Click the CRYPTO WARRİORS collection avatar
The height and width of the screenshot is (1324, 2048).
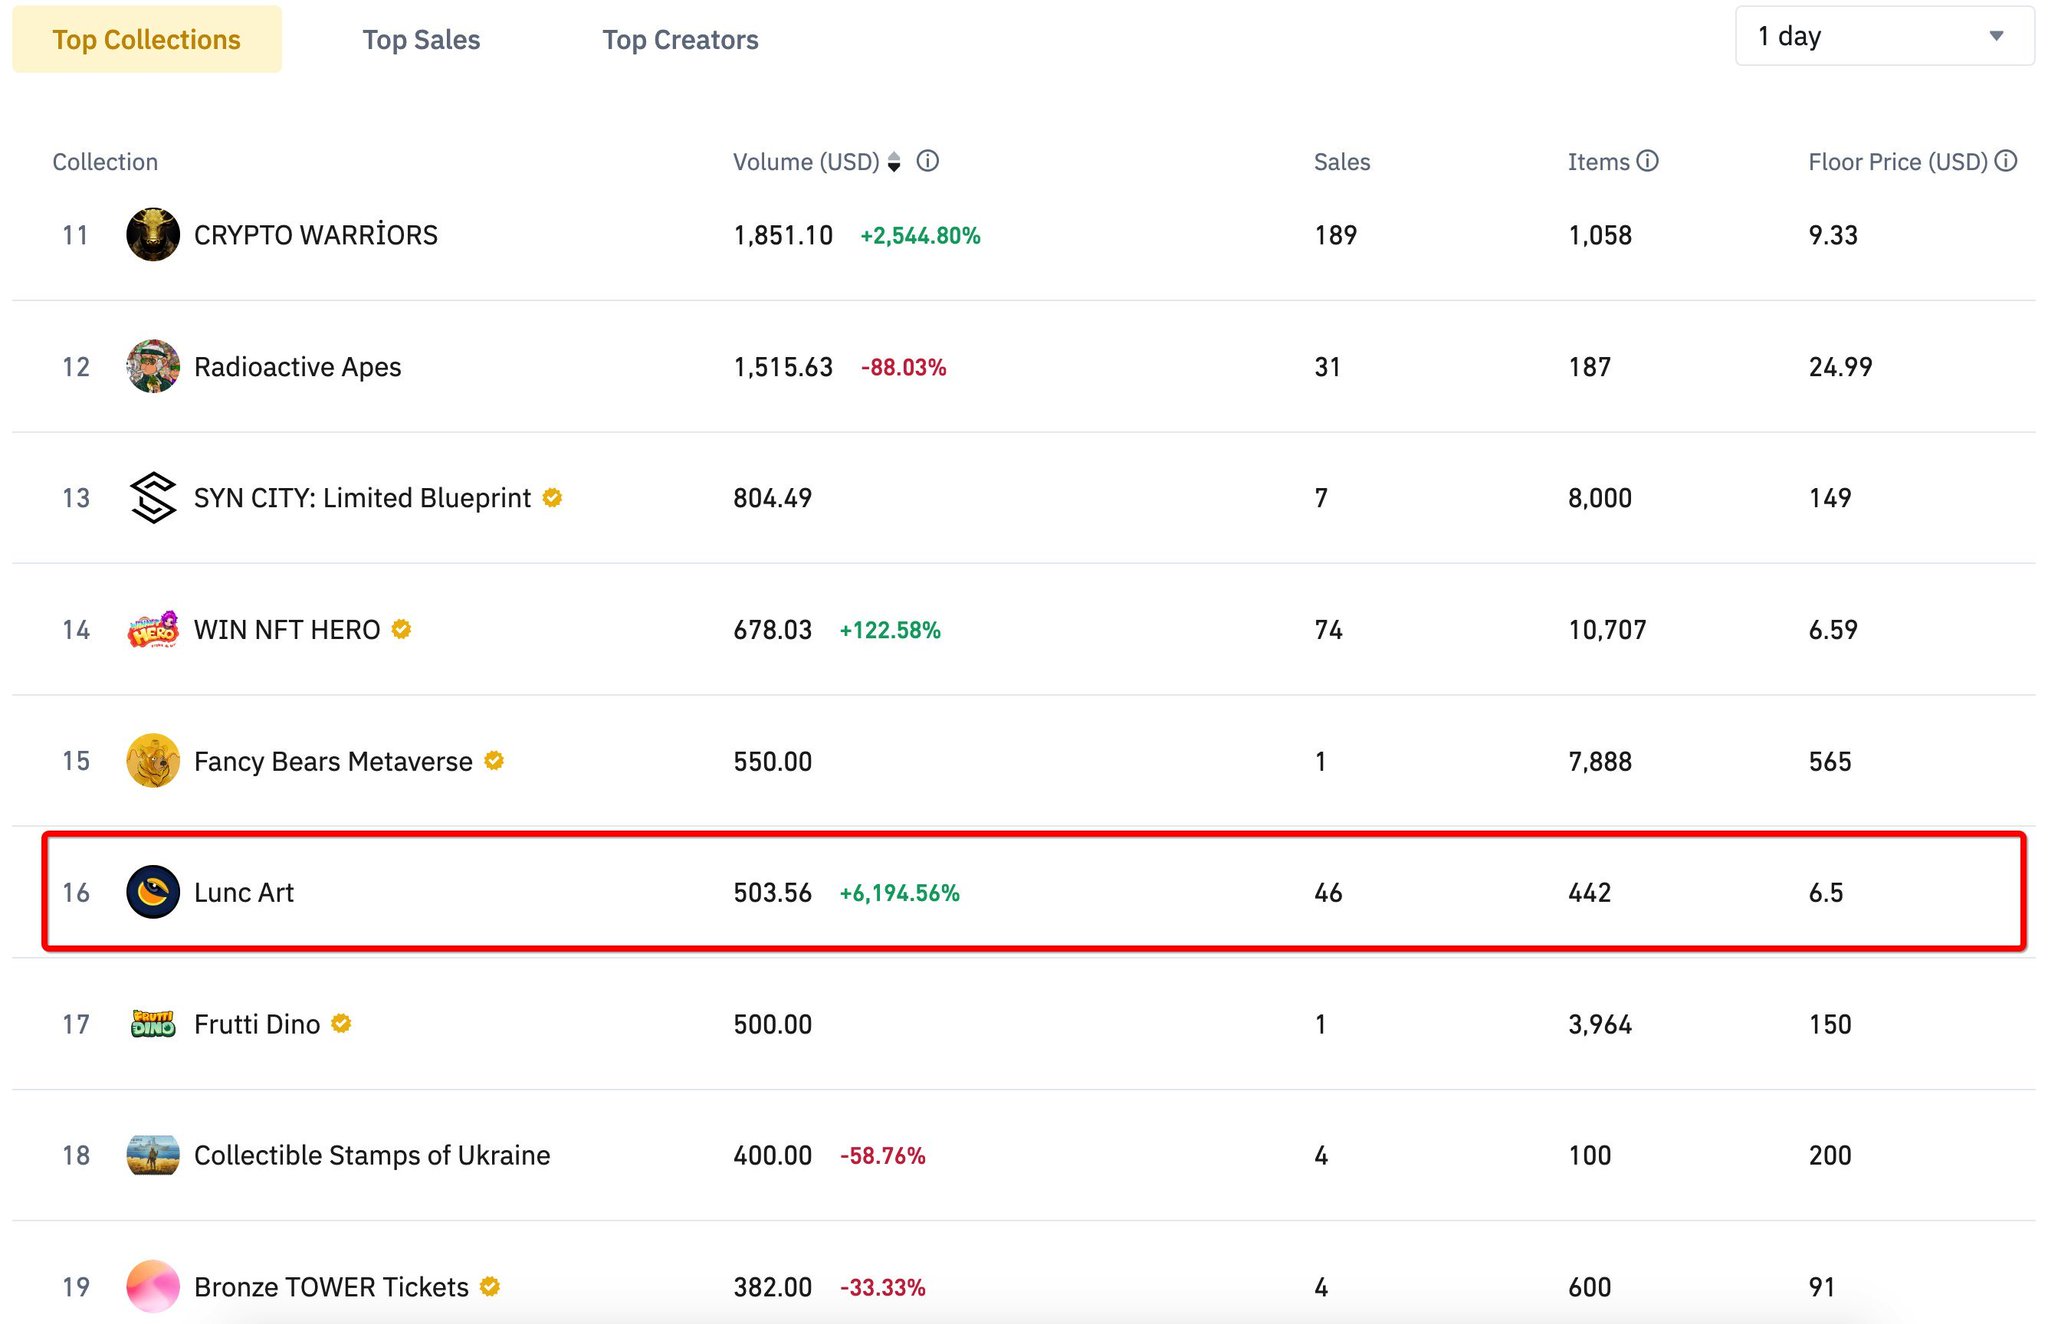153,235
